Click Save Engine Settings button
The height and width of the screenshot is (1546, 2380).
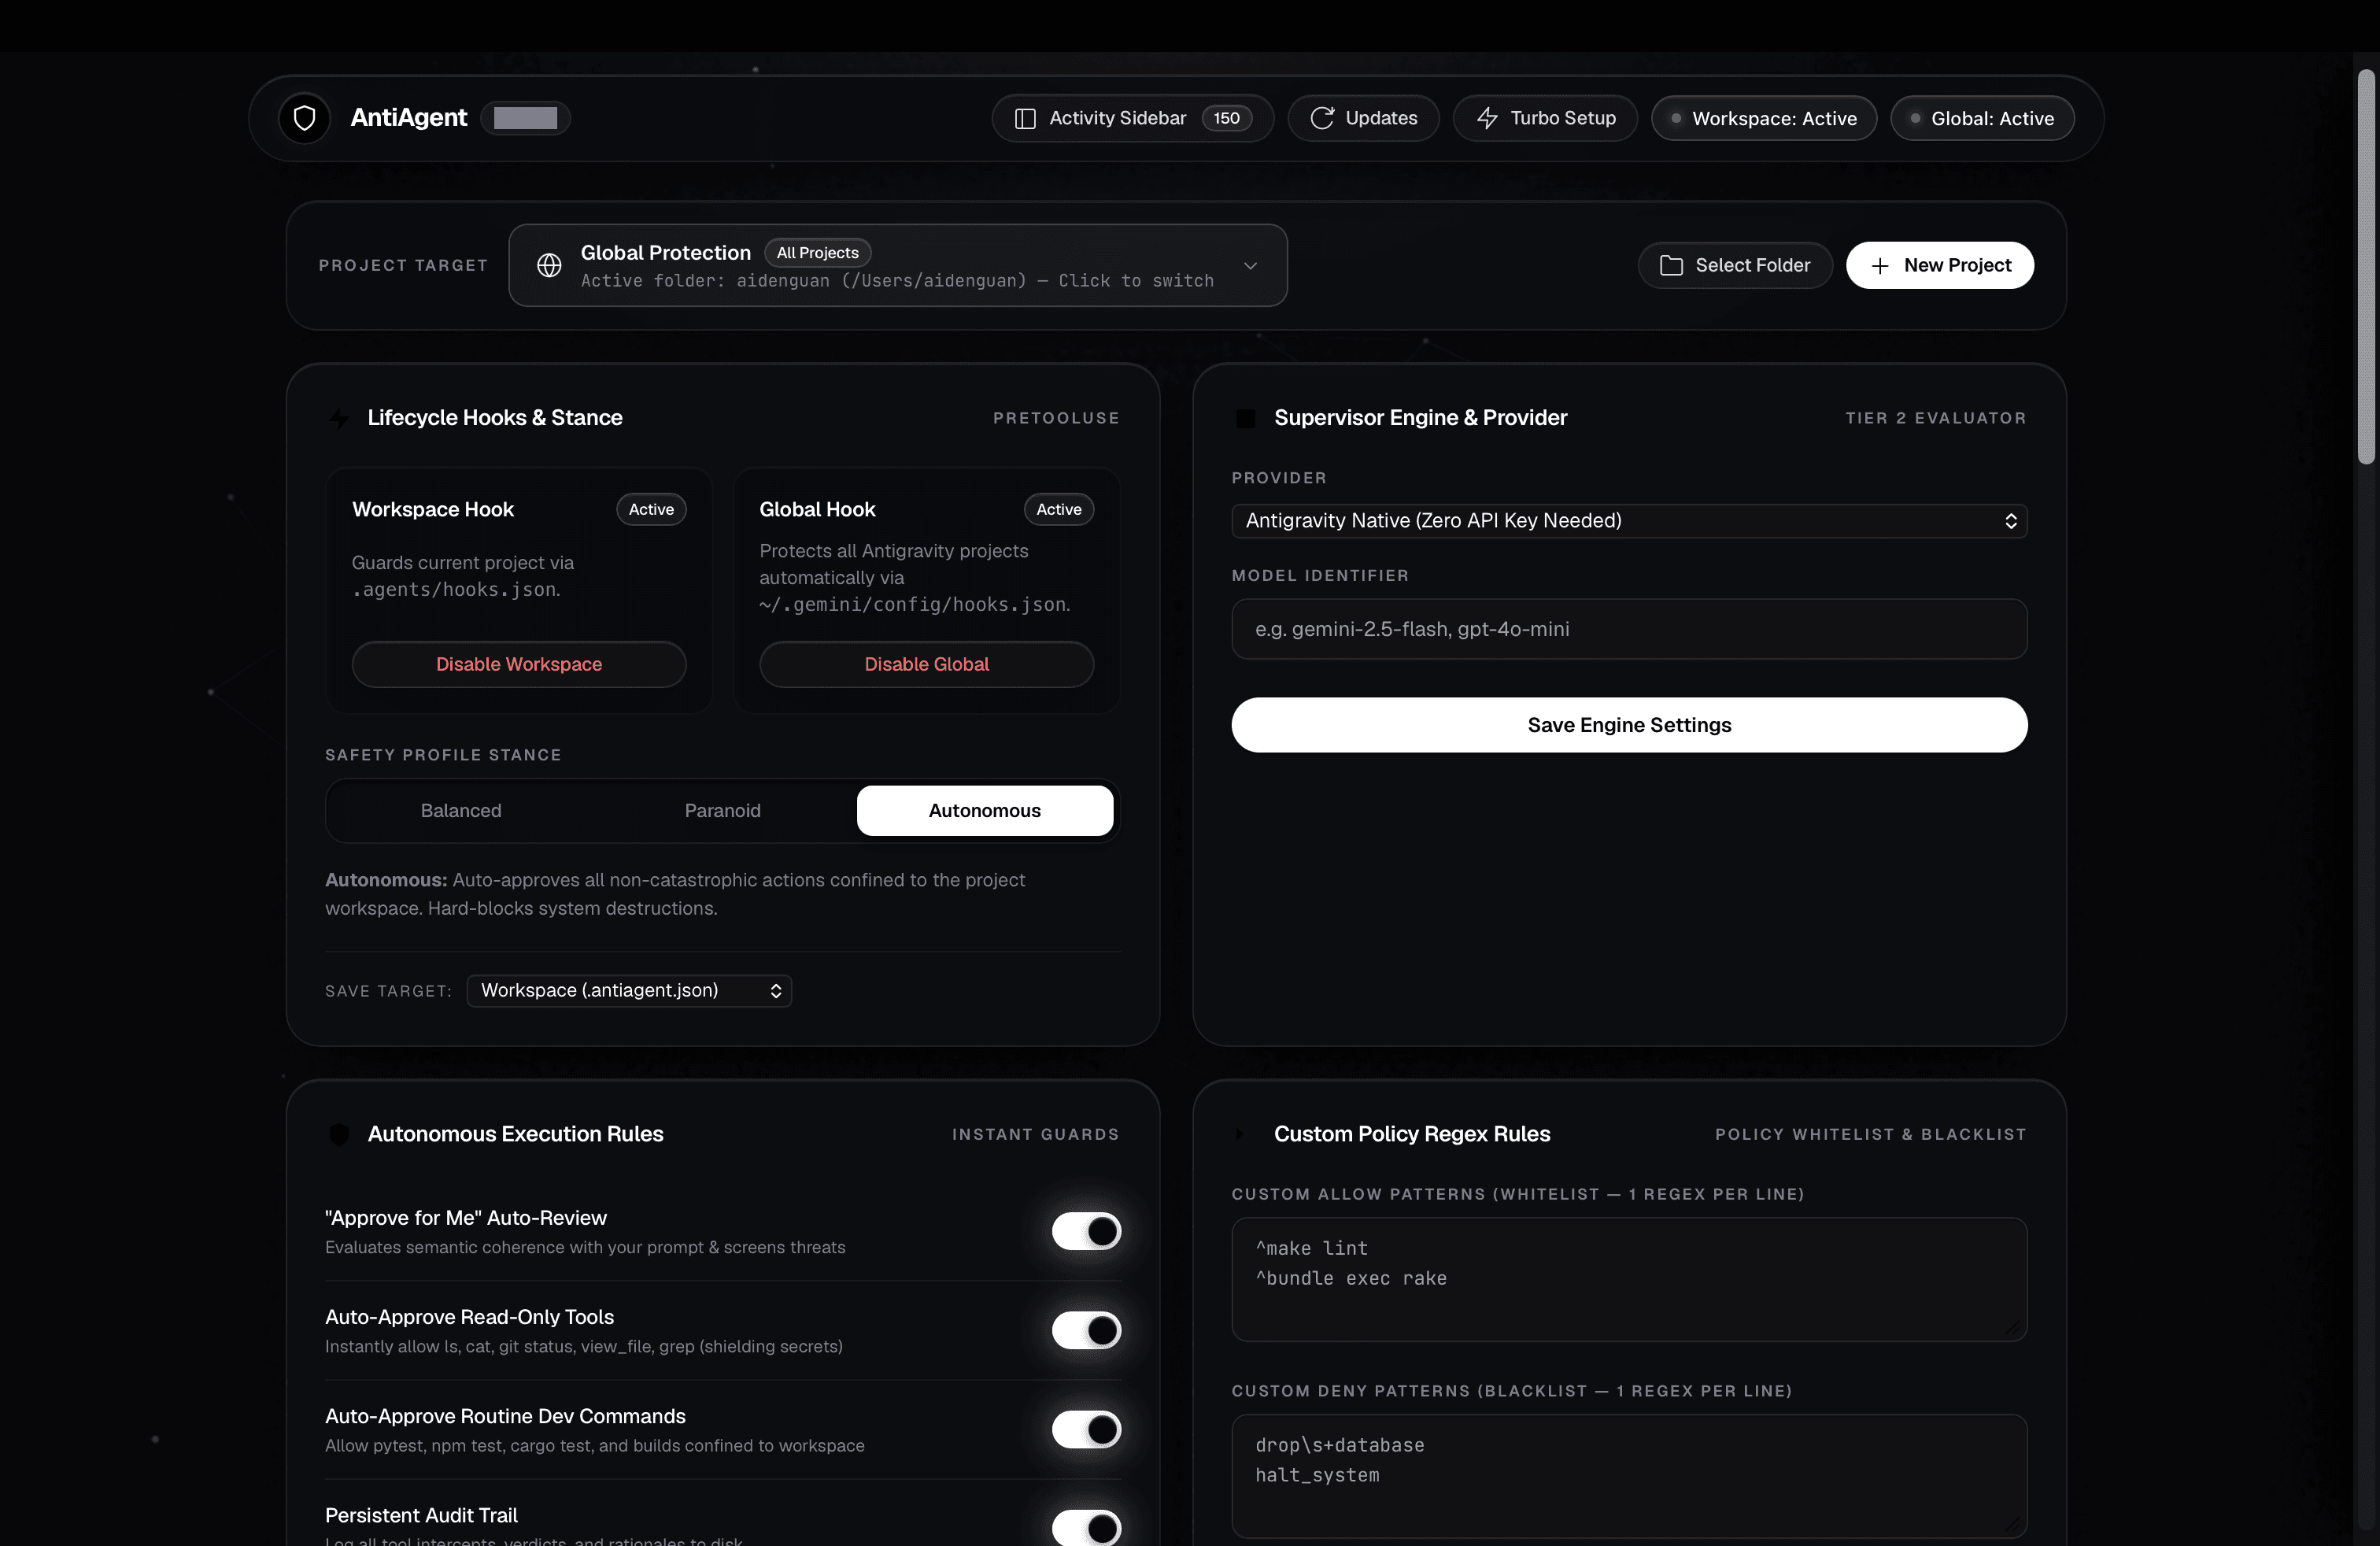point(1629,725)
